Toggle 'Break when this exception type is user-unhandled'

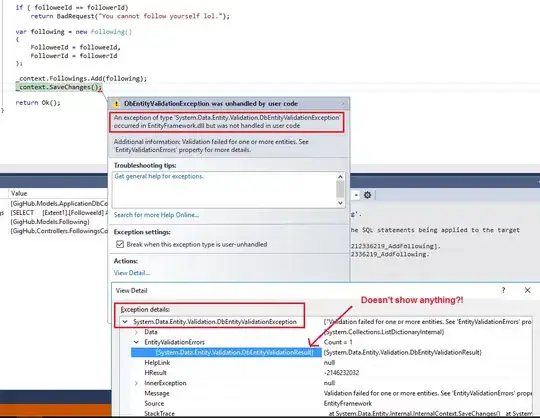pos(120,244)
